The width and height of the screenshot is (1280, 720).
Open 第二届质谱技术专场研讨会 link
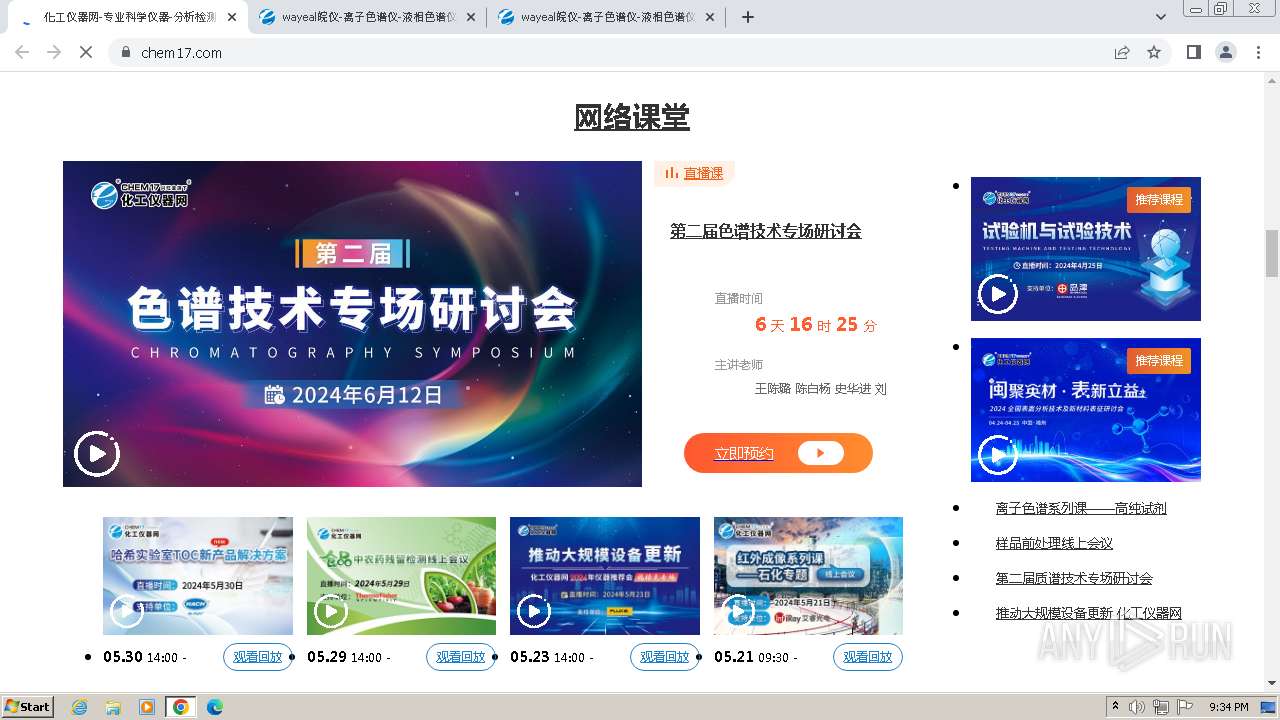point(1074,578)
